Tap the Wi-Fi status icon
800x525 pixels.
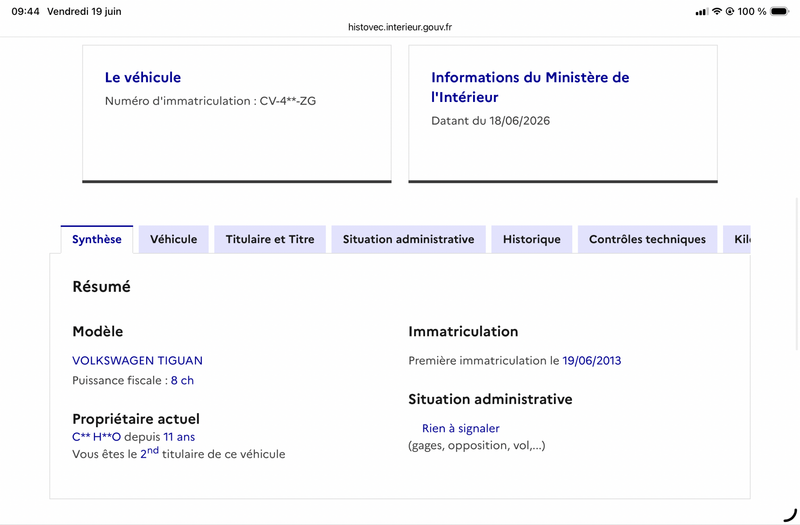click(717, 11)
